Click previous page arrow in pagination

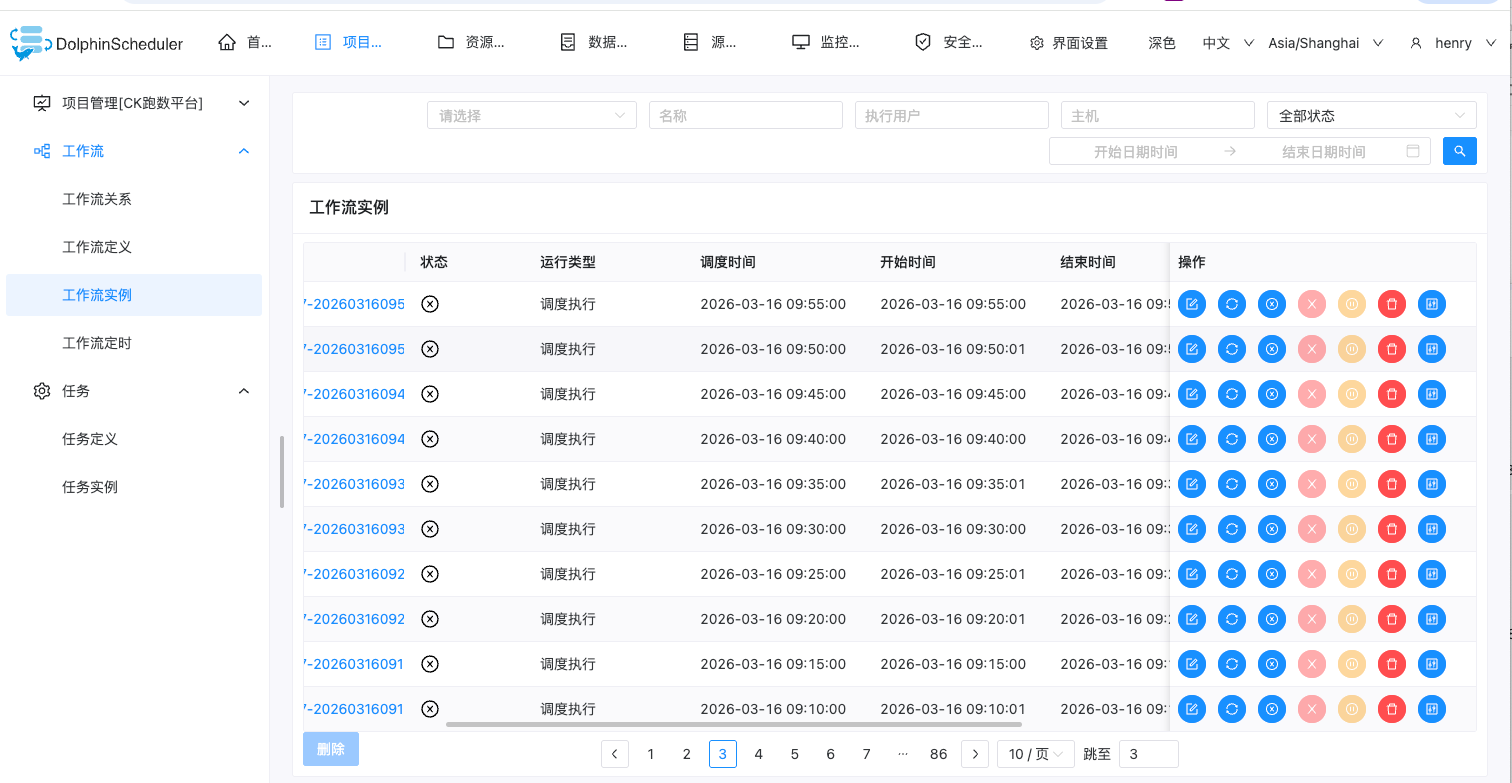615,754
